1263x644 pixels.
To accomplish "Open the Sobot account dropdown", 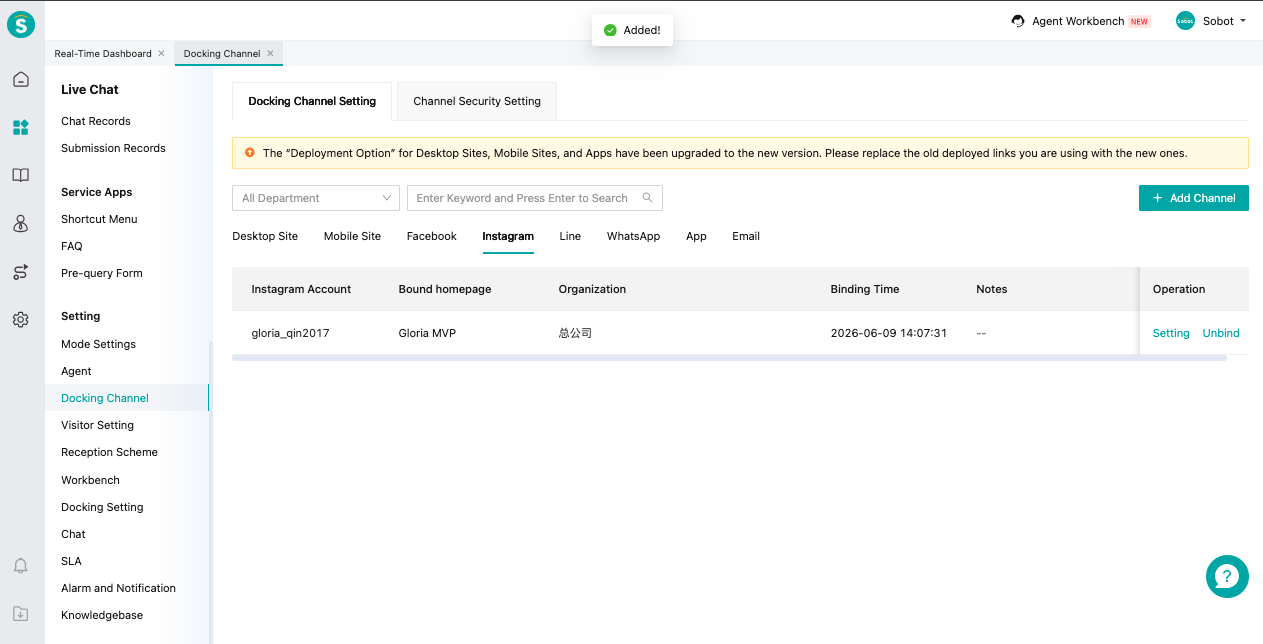I will [x=1211, y=21].
